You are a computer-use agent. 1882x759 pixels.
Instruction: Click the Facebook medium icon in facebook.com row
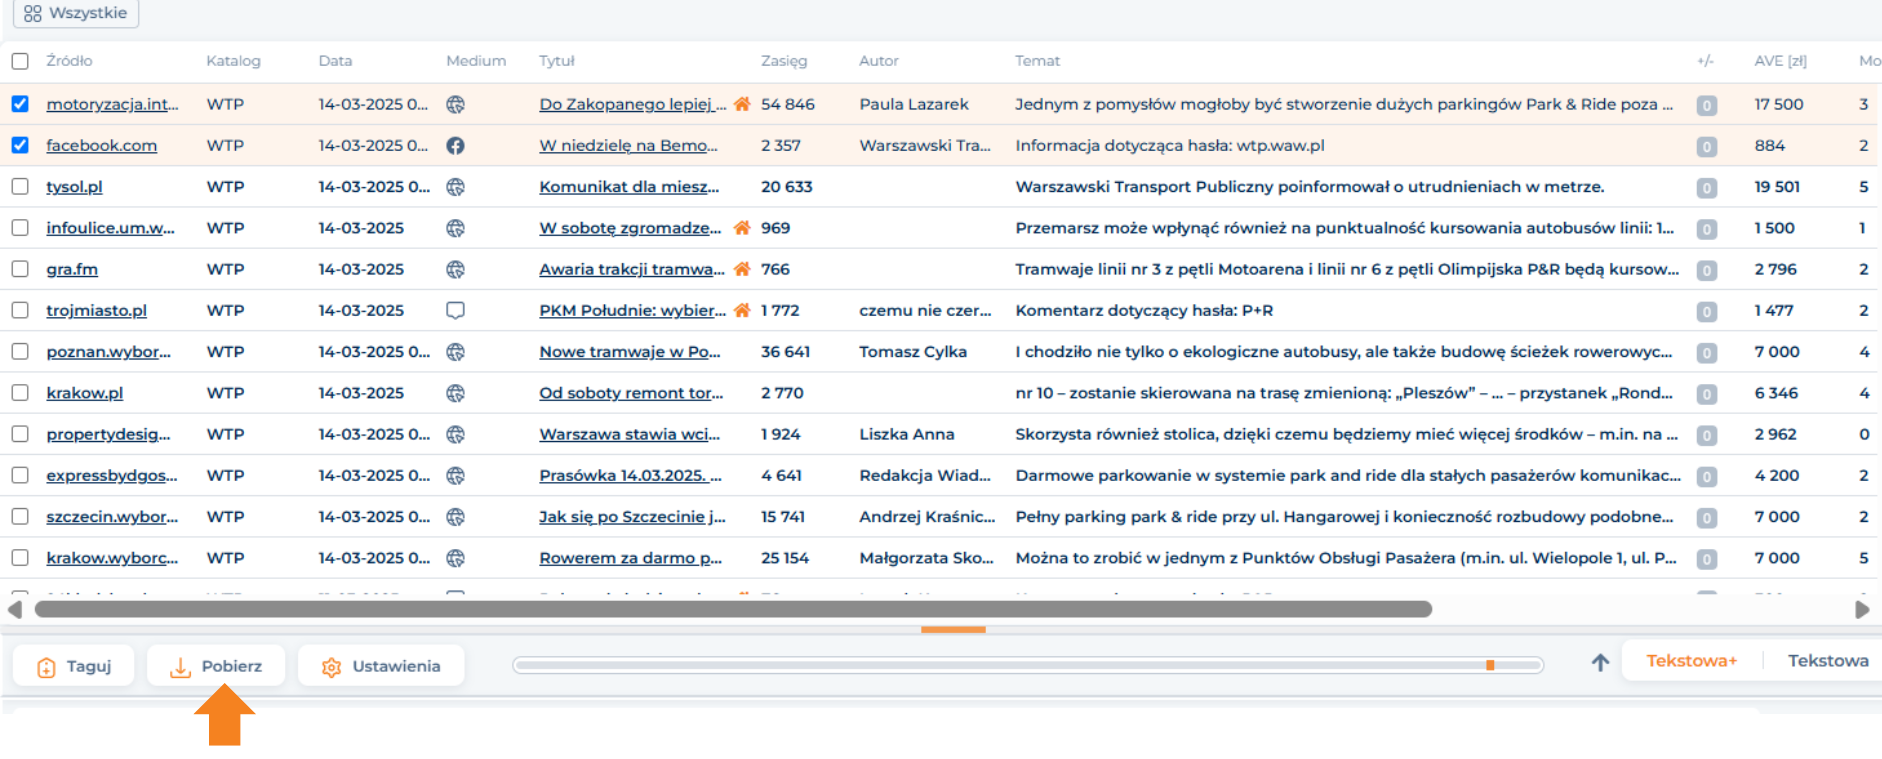[x=455, y=146]
